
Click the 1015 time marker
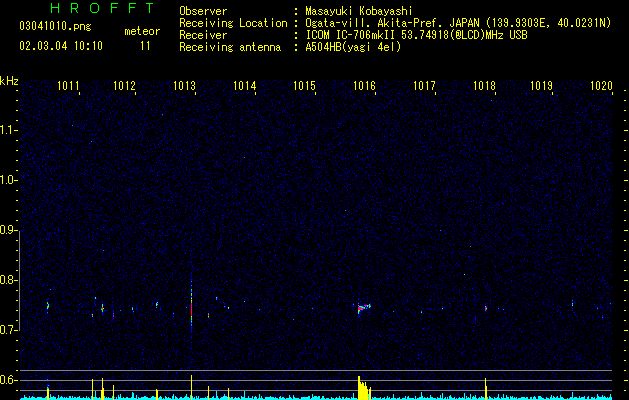tap(304, 86)
